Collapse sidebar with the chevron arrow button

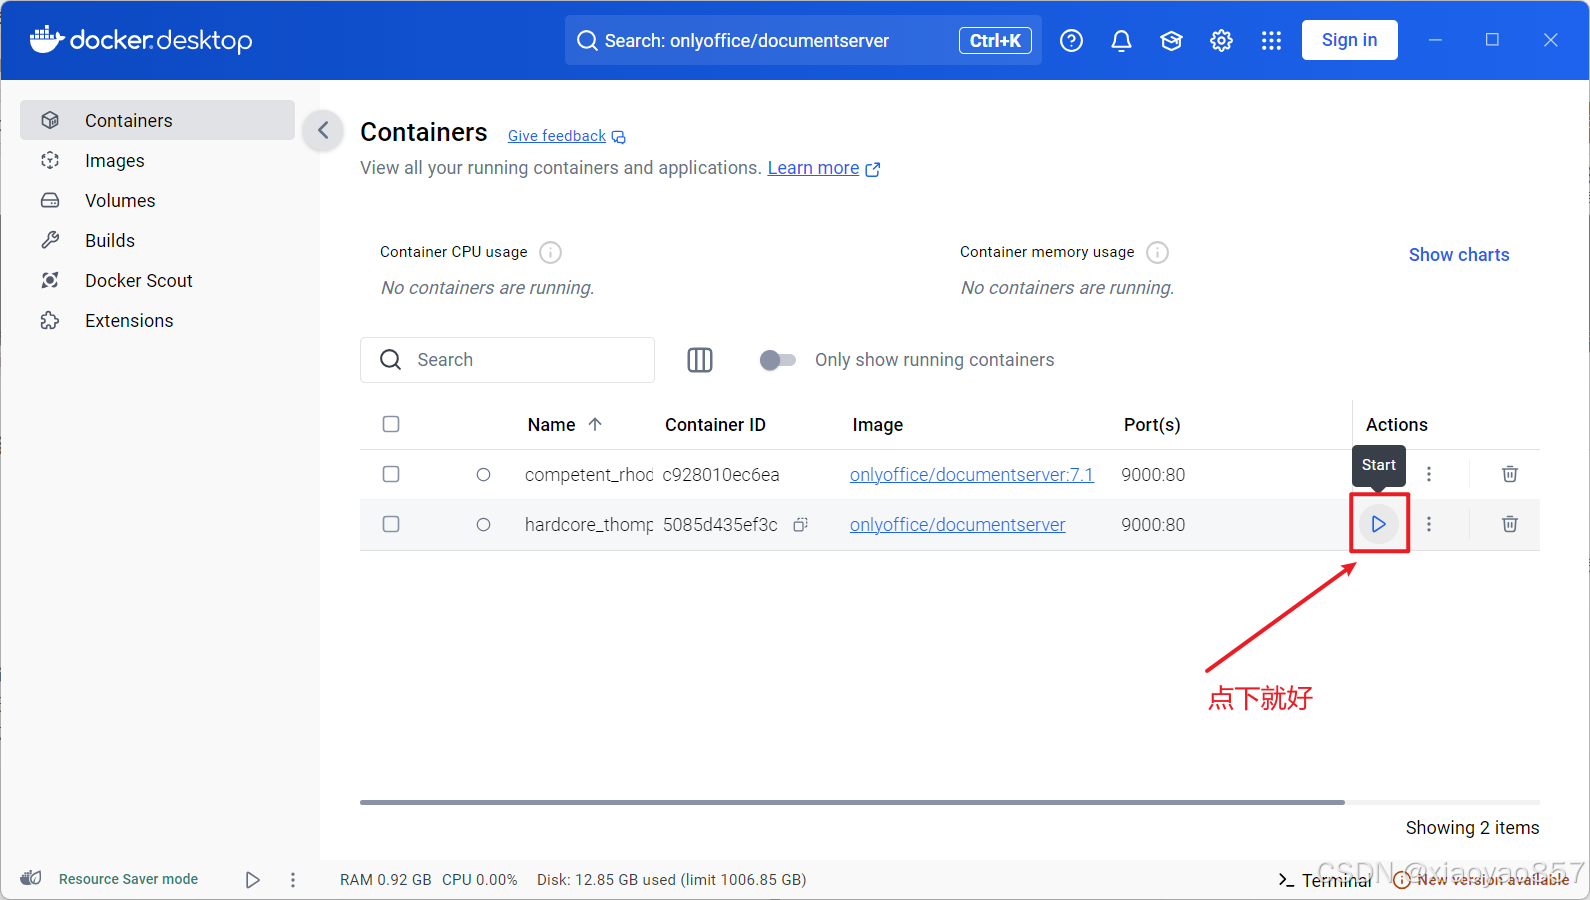[323, 130]
